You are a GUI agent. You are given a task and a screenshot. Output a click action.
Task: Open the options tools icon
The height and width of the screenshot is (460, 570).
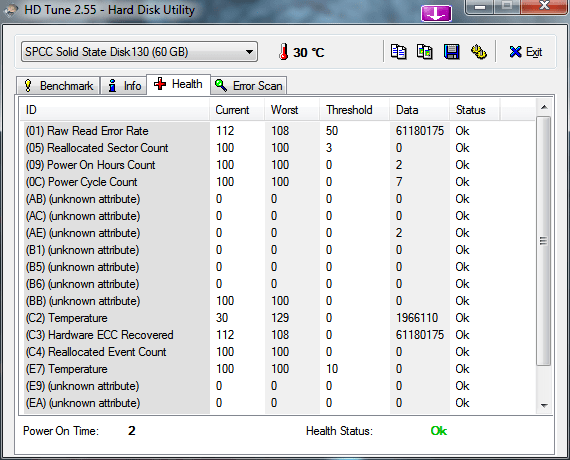point(479,52)
